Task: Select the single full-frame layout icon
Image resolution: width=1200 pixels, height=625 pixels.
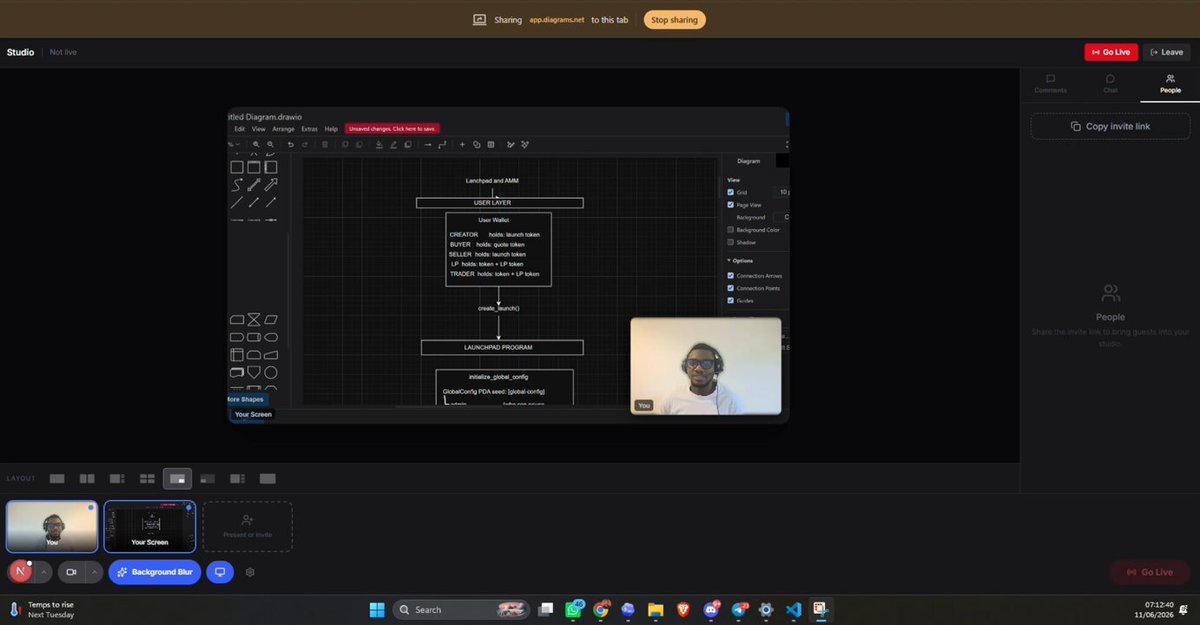Action: pos(57,479)
